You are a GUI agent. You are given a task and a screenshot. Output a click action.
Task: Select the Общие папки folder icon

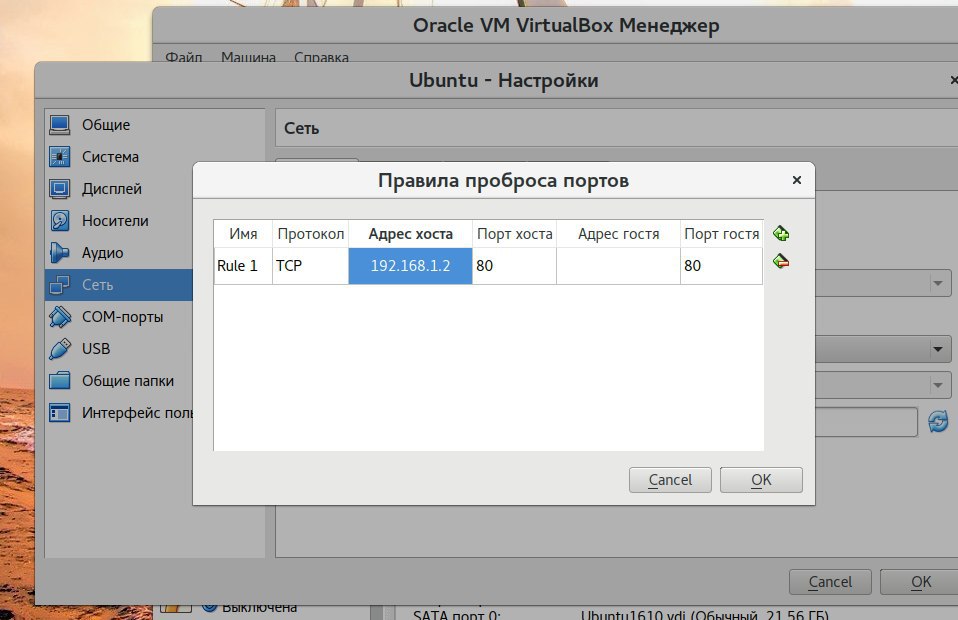pos(59,381)
